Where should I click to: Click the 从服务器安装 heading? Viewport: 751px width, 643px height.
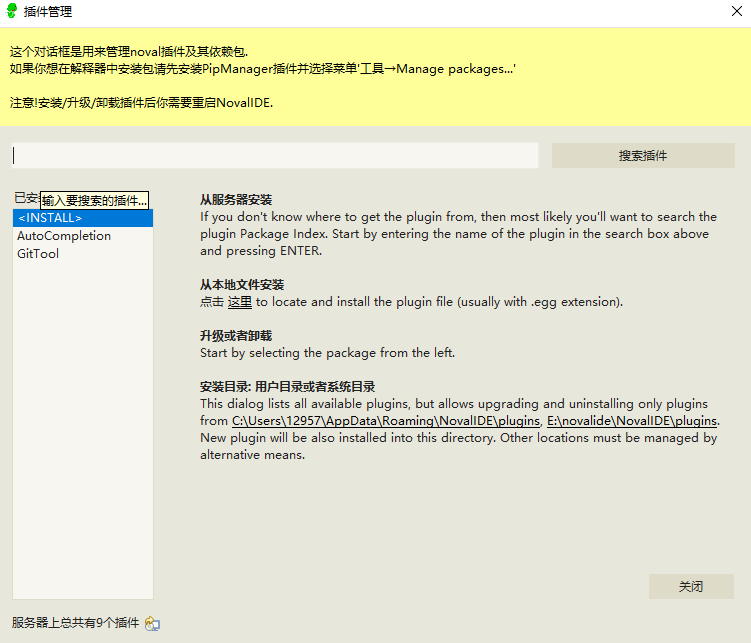pyautogui.click(x=236, y=200)
